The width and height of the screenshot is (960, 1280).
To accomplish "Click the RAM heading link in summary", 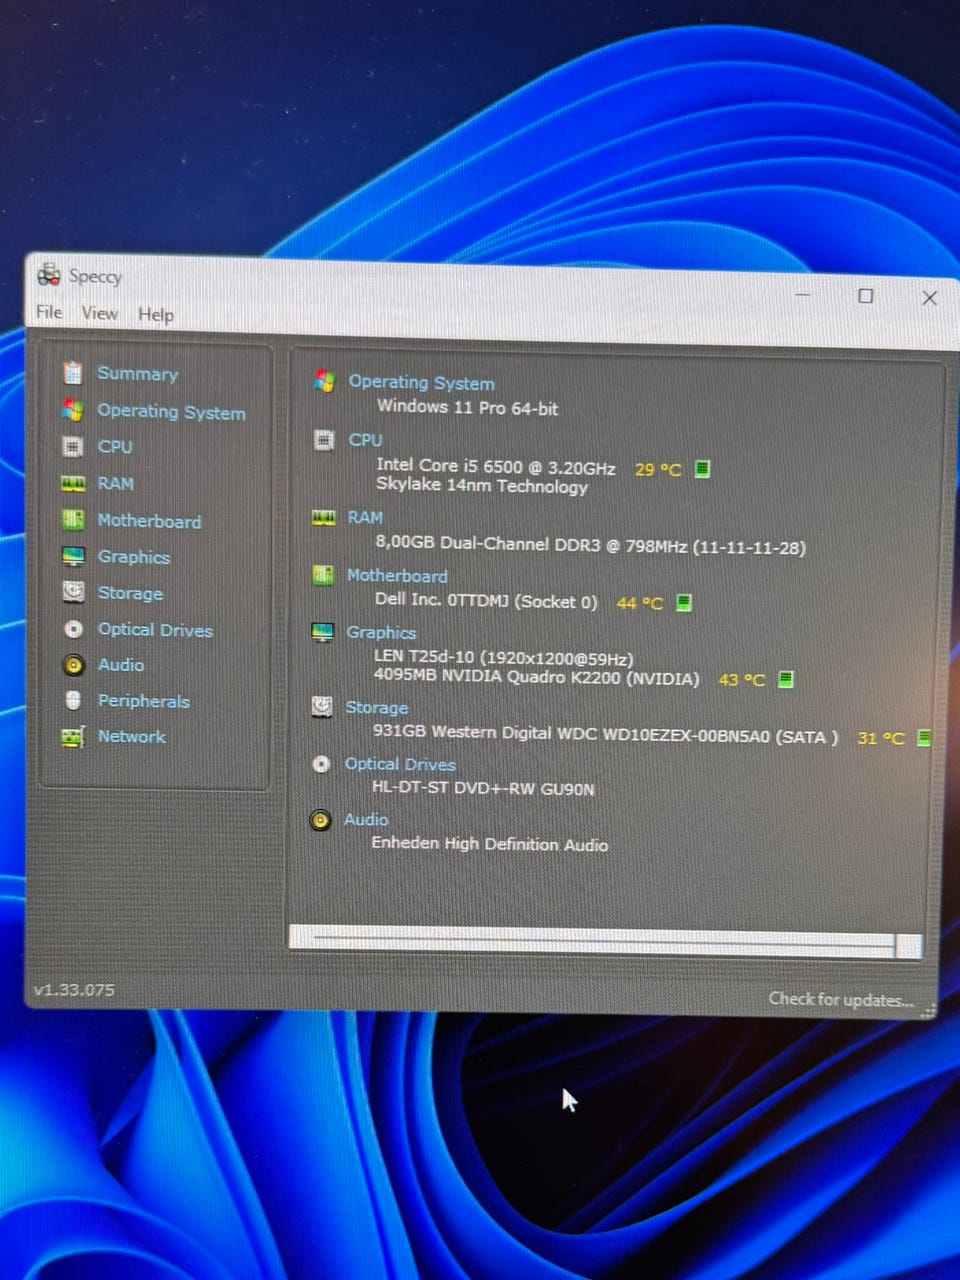I will 365,517.
